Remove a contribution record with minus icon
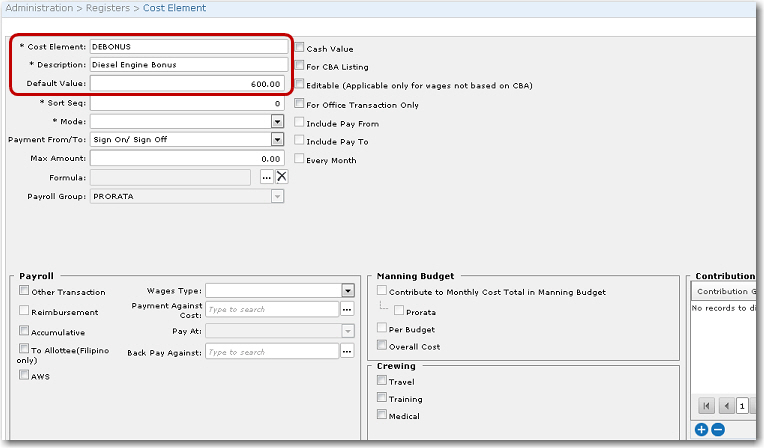This screenshot has height=448, width=764. pos(717,429)
